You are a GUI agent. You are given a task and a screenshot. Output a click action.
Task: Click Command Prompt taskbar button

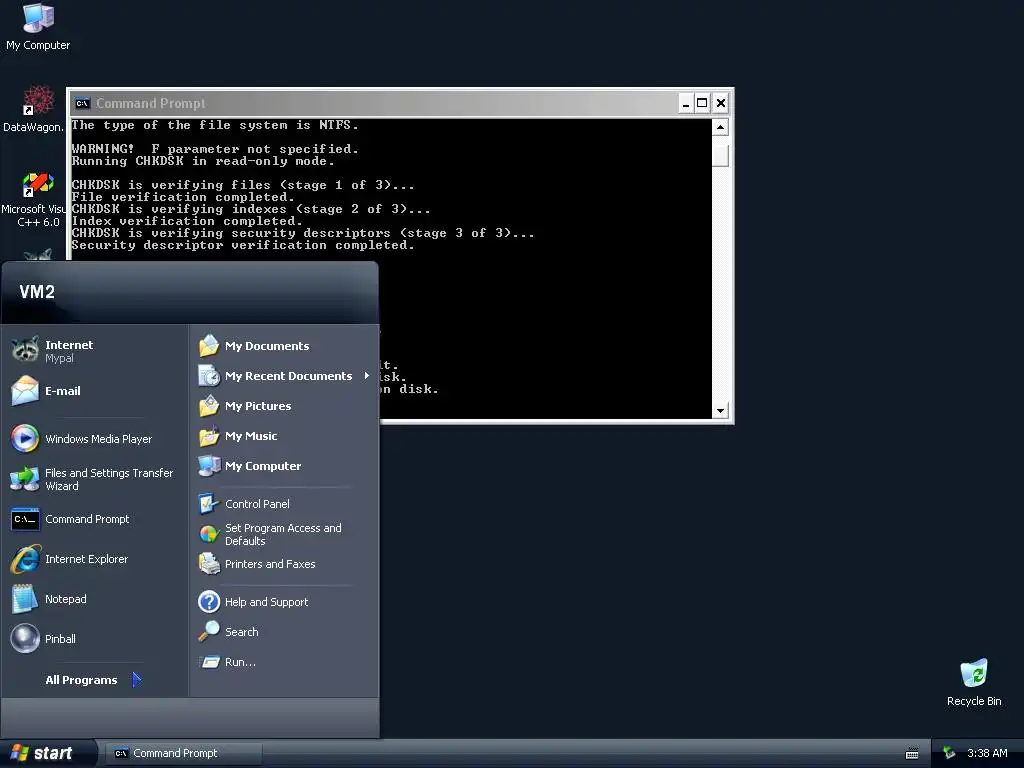[x=183, y=754]
